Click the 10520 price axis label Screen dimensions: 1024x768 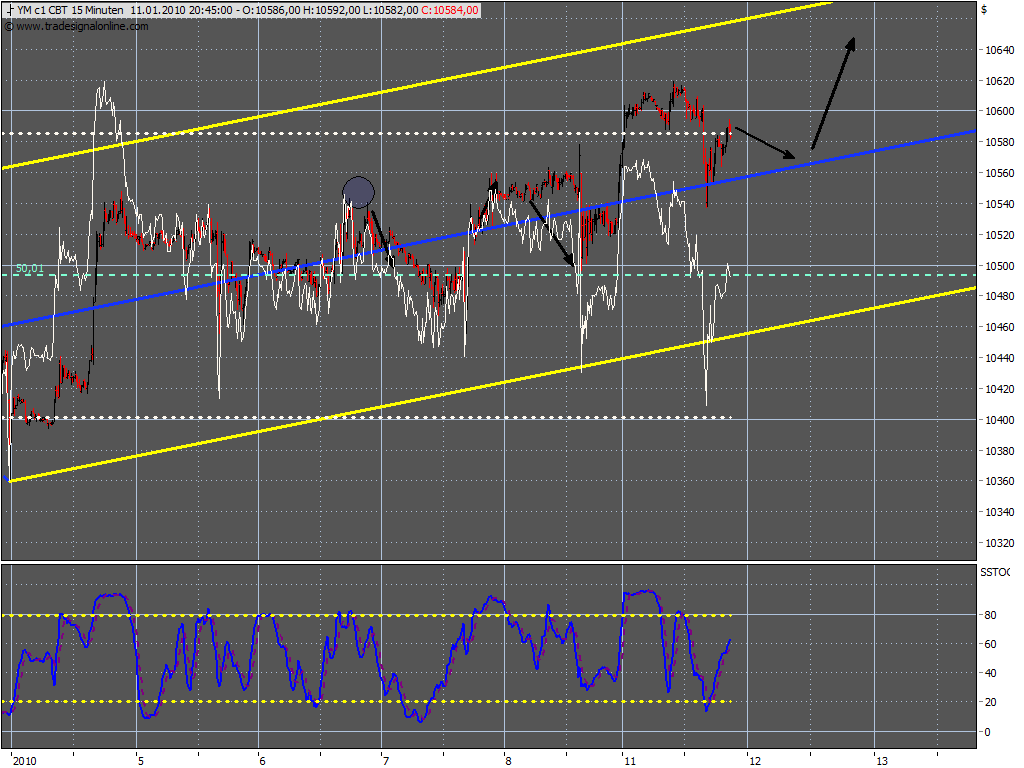point(1000,235)
